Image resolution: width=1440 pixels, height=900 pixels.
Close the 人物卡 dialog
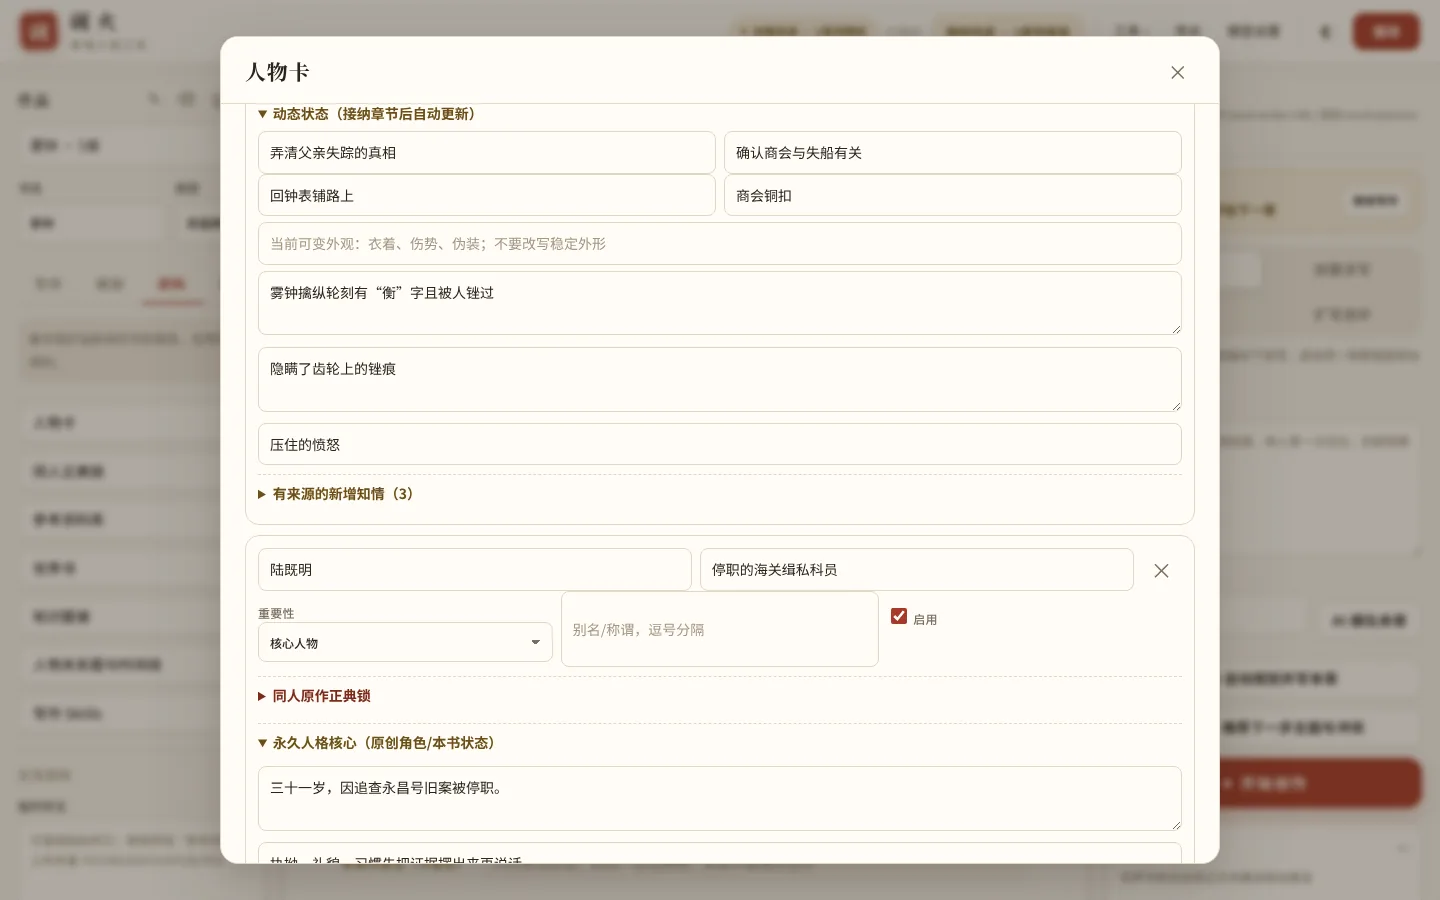pos(1177,72)
